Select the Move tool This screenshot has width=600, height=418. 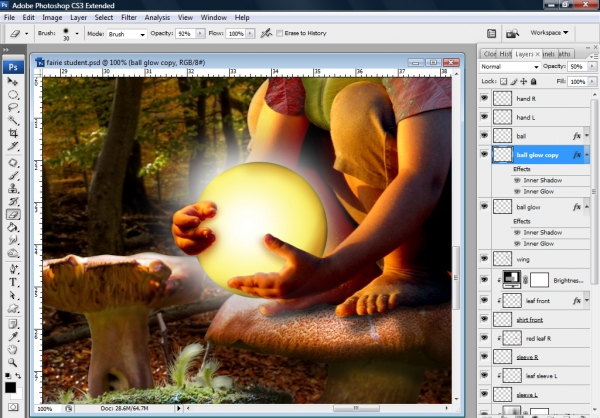pyautogui.click(x=13, y=82)
